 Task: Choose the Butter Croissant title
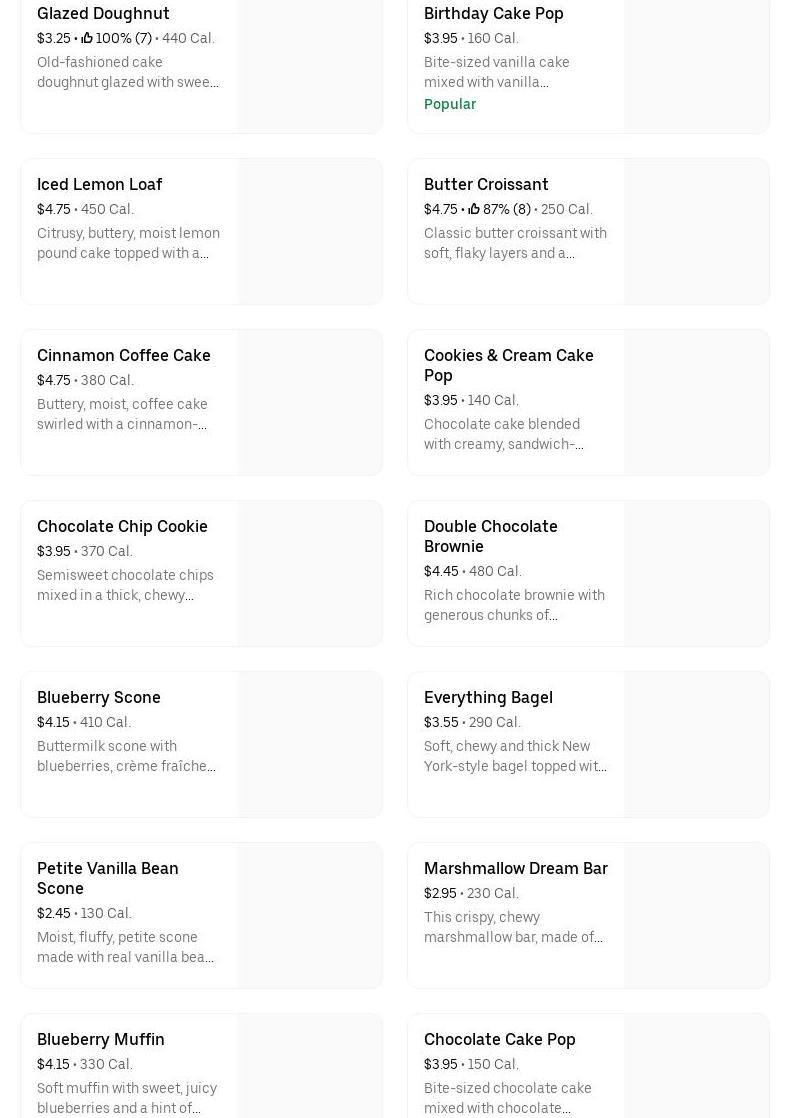point(486,184)
